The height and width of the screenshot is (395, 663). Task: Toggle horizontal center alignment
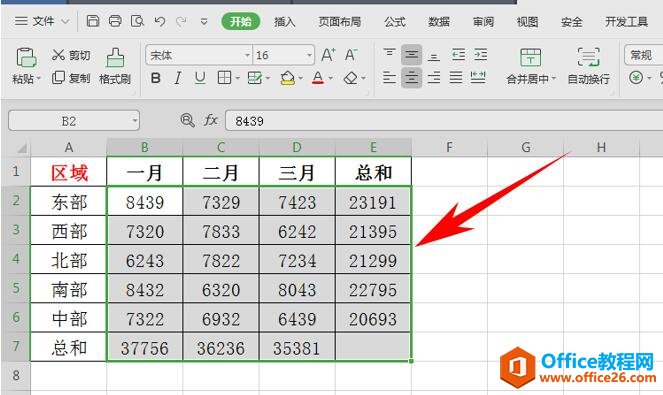[x=411, y=77]
